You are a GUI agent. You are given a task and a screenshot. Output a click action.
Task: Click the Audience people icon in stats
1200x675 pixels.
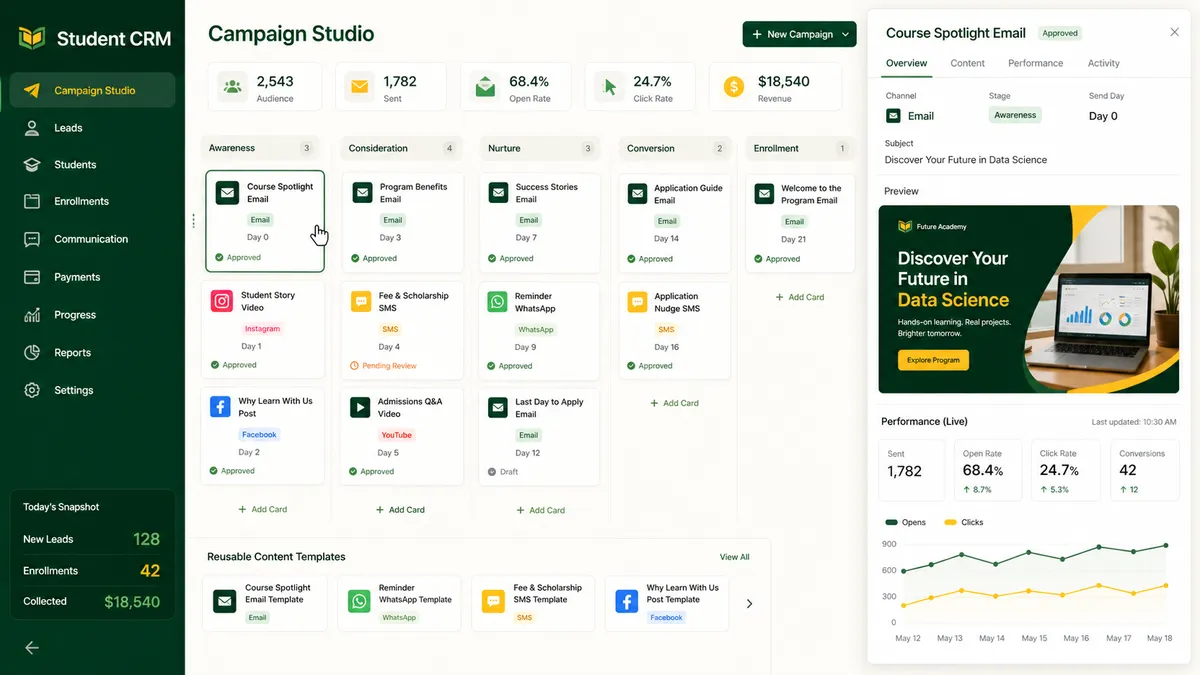tap(233, 87)
